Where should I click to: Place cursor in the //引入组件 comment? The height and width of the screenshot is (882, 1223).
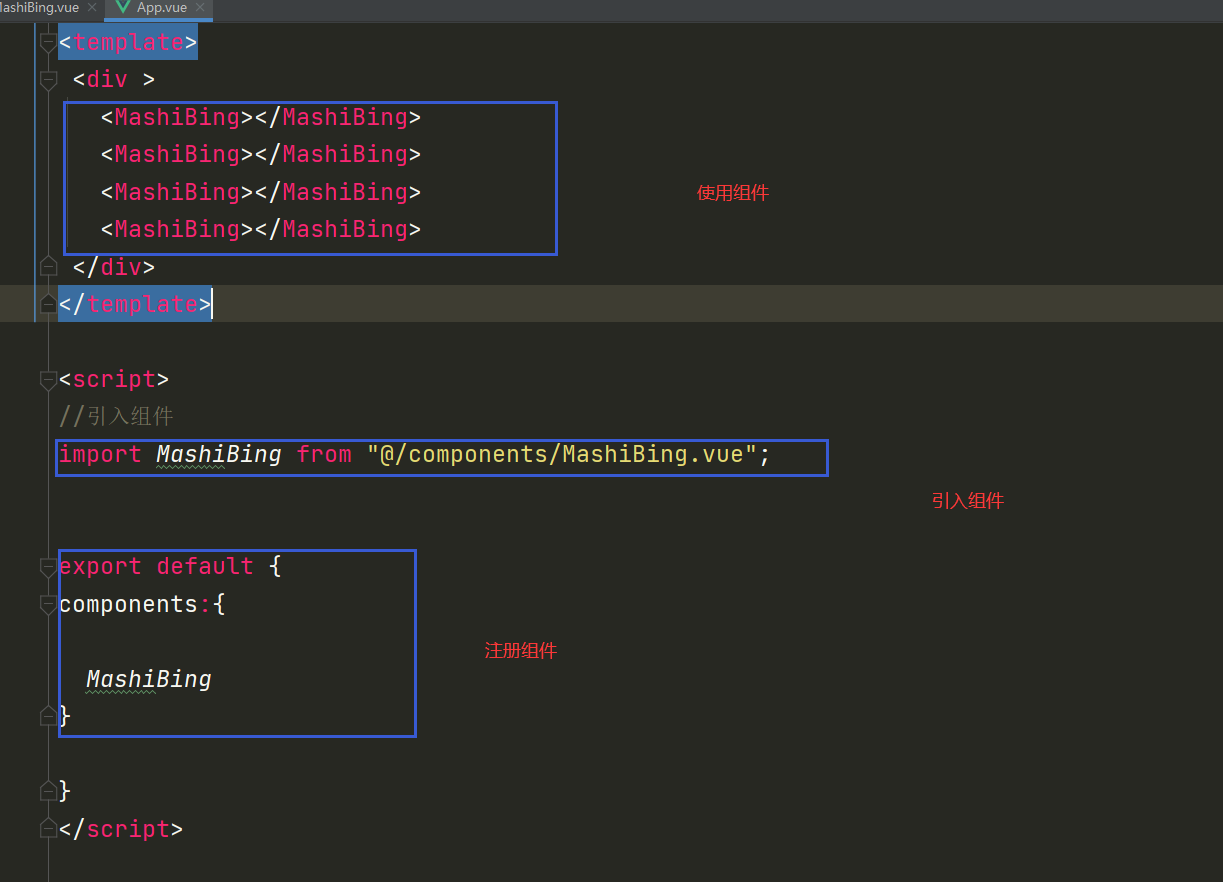[x=117, y=417]
